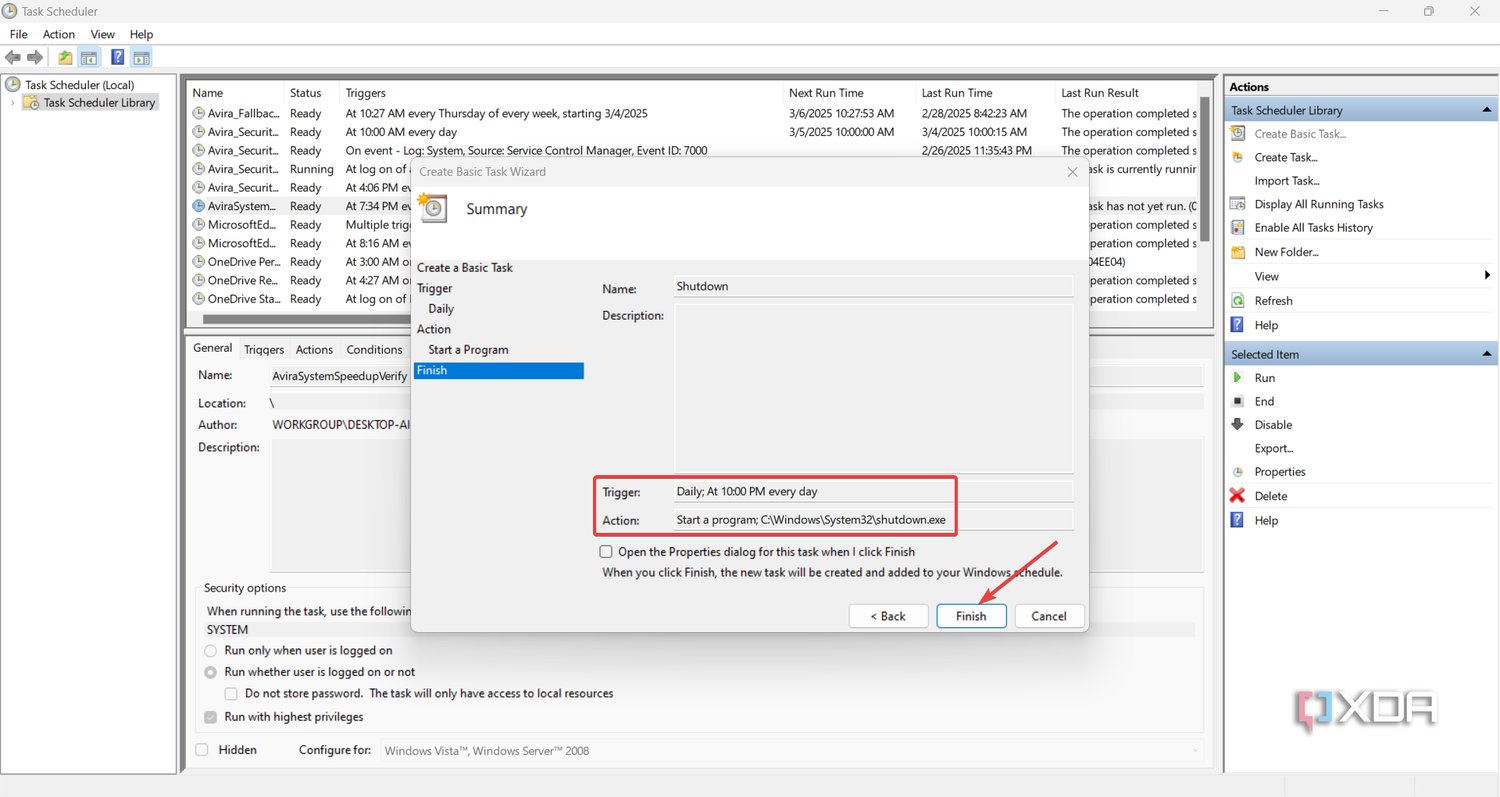Screen dimensions: 1500x797
Task: Click the green Run icon
Action: pyautogui.click(x=1238, y=378)
